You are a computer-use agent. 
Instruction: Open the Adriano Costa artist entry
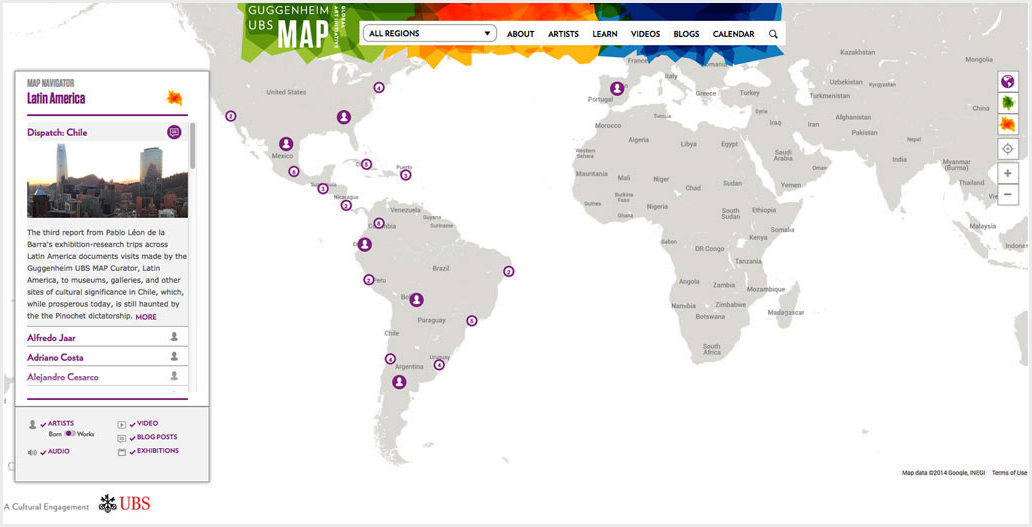point(55,357)
